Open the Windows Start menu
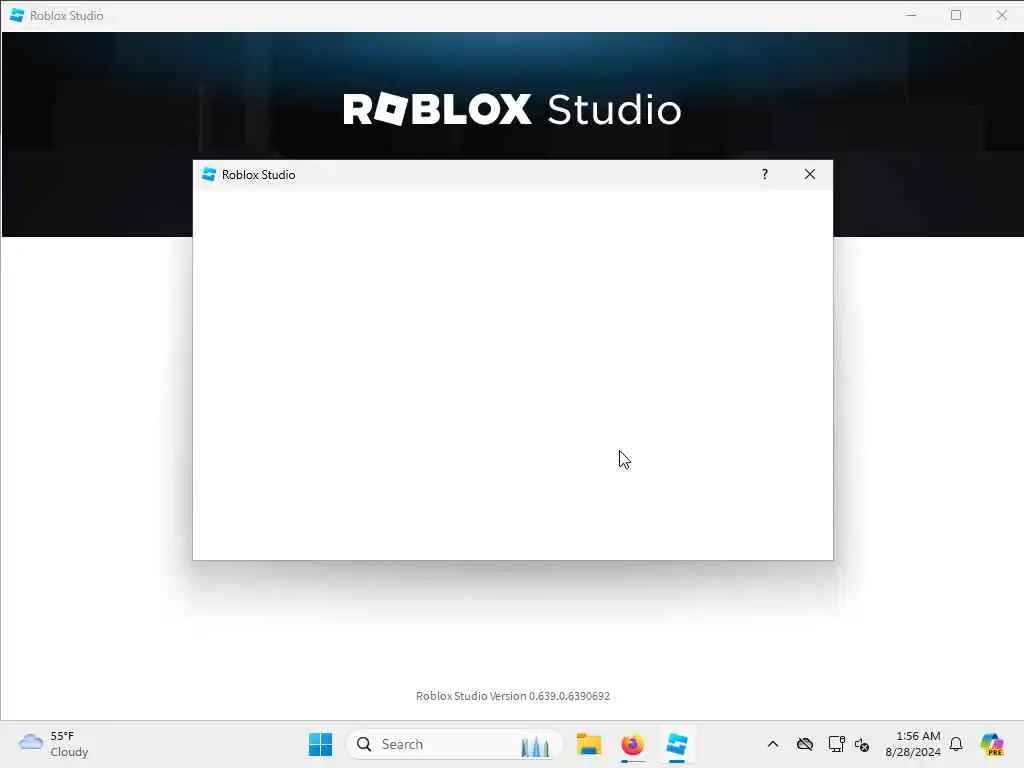The image size is (1024, 768). [321, 744]
